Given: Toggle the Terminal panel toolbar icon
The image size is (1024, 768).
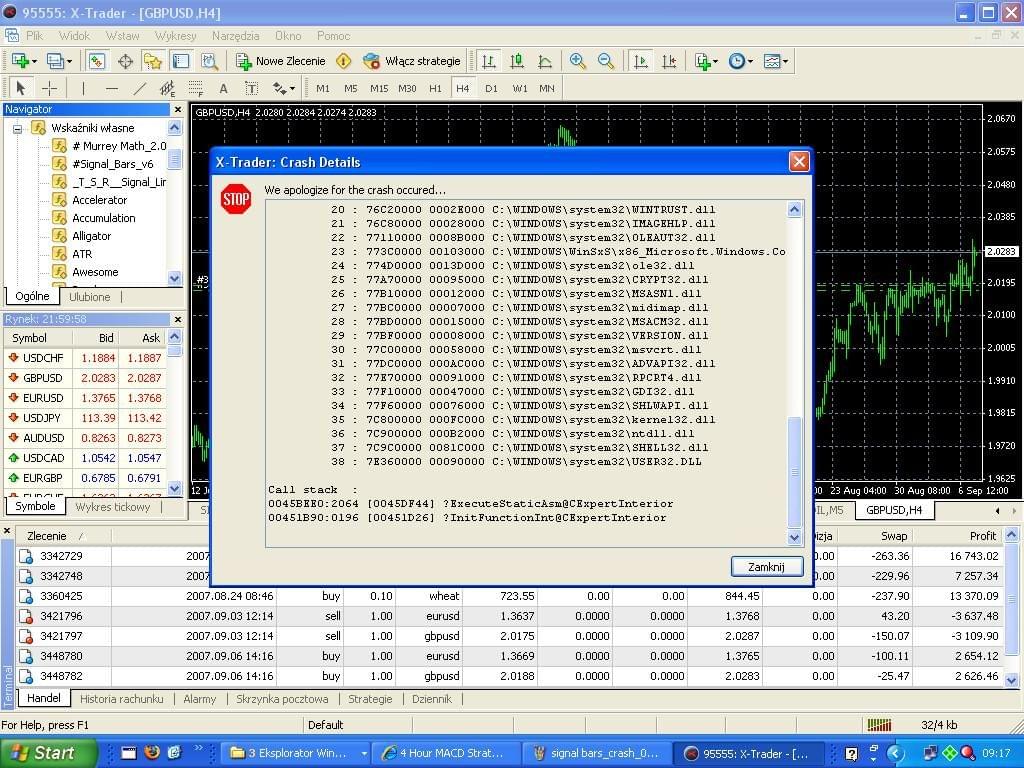Looking at the screenshot, I should tap(181, 61).
